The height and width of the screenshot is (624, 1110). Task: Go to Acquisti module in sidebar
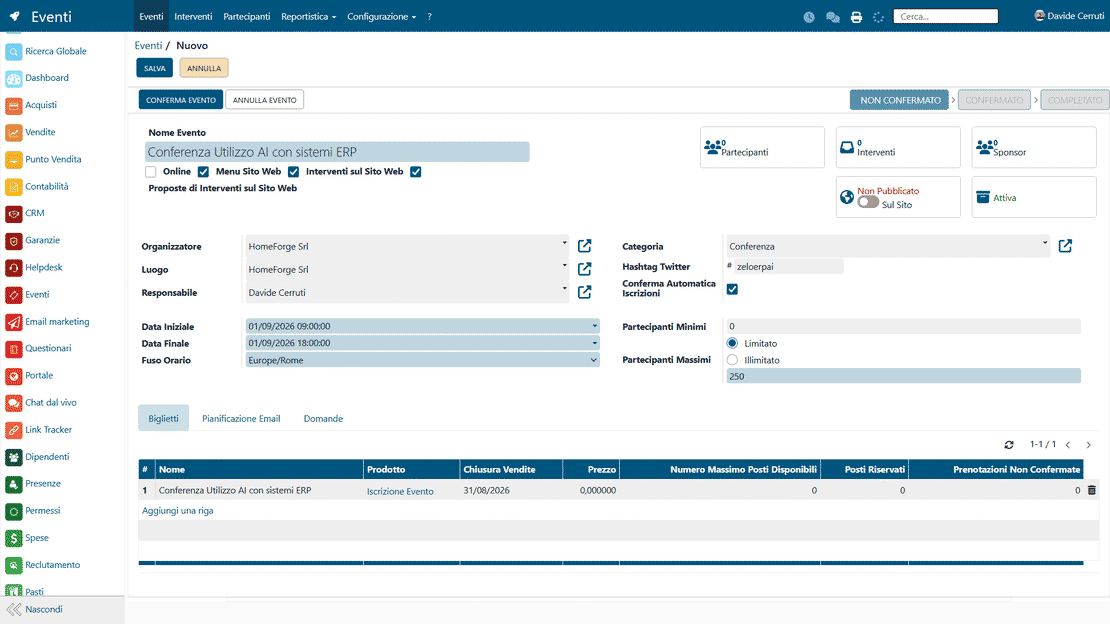(31, 105)
